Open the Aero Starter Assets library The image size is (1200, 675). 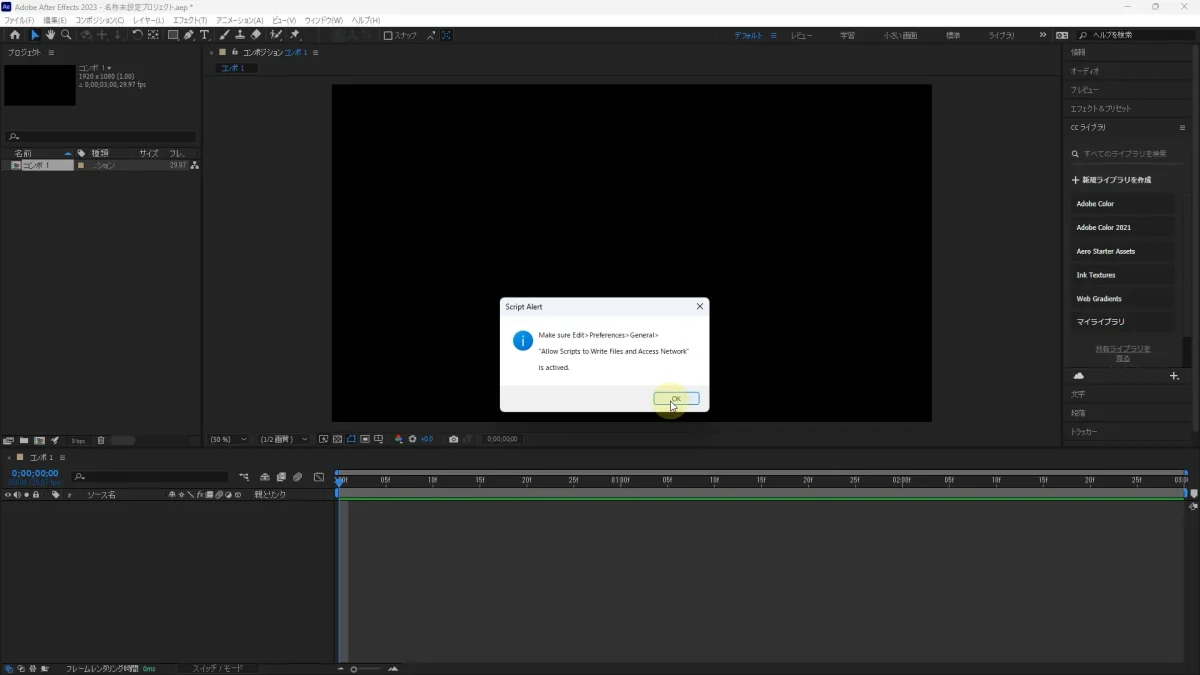point(1122,251)
